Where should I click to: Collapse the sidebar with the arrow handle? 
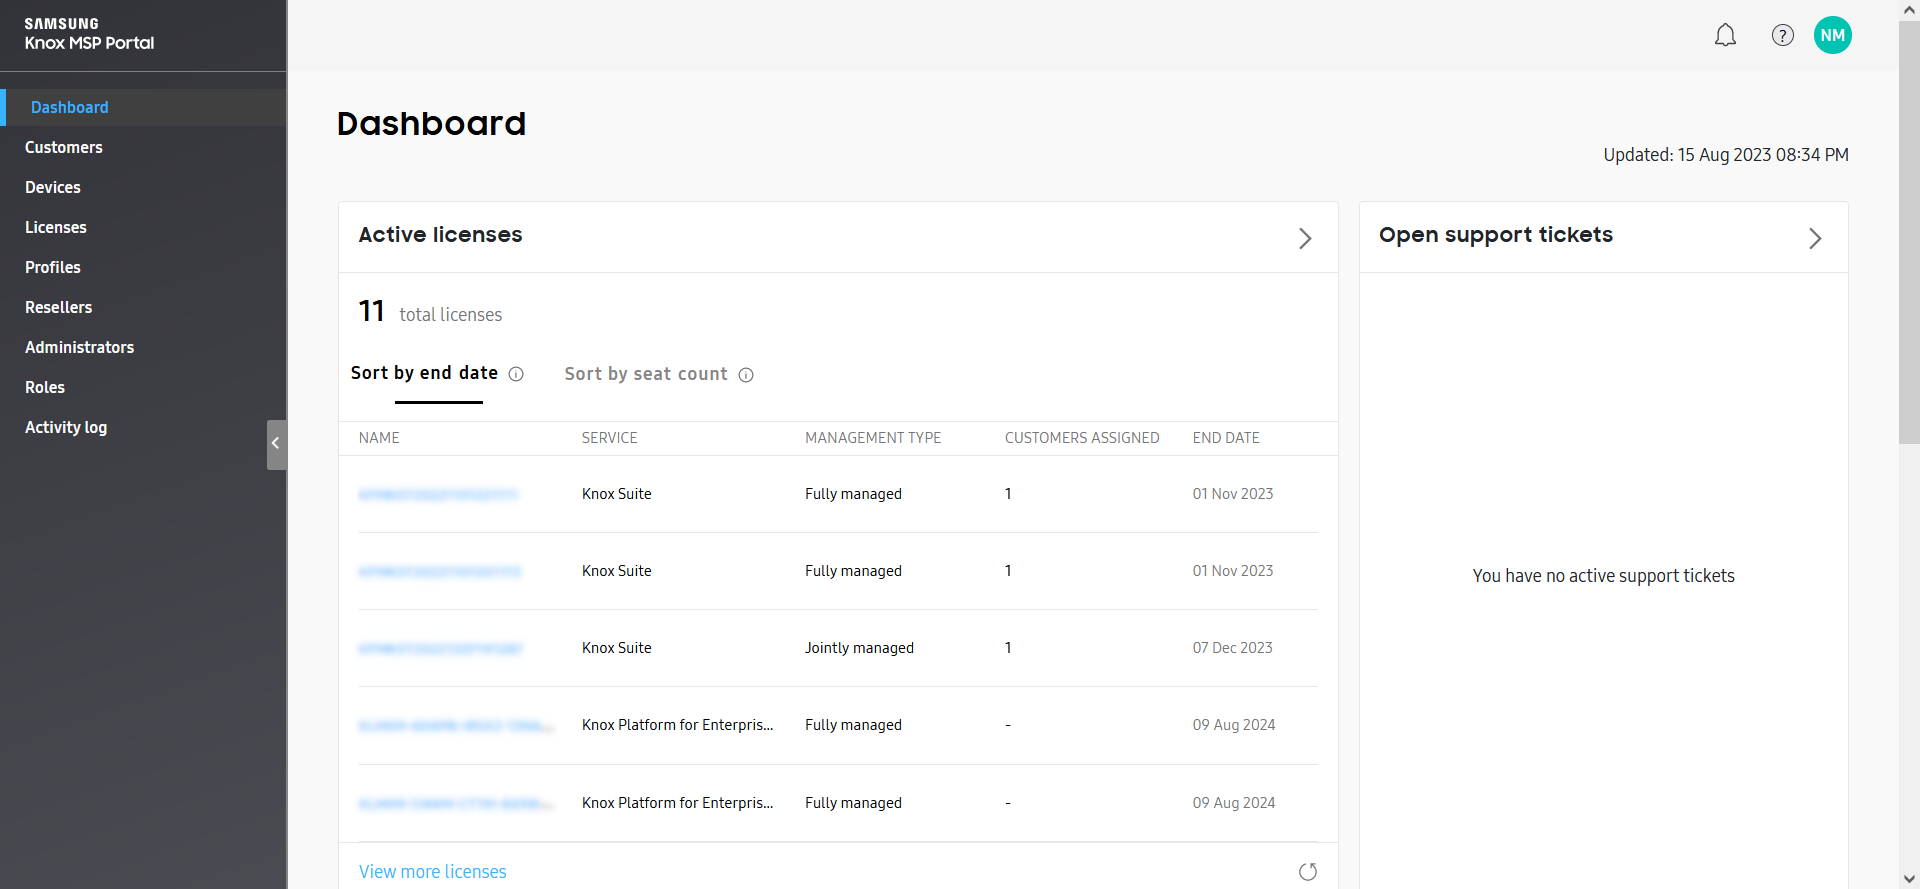tap(276, 444)
